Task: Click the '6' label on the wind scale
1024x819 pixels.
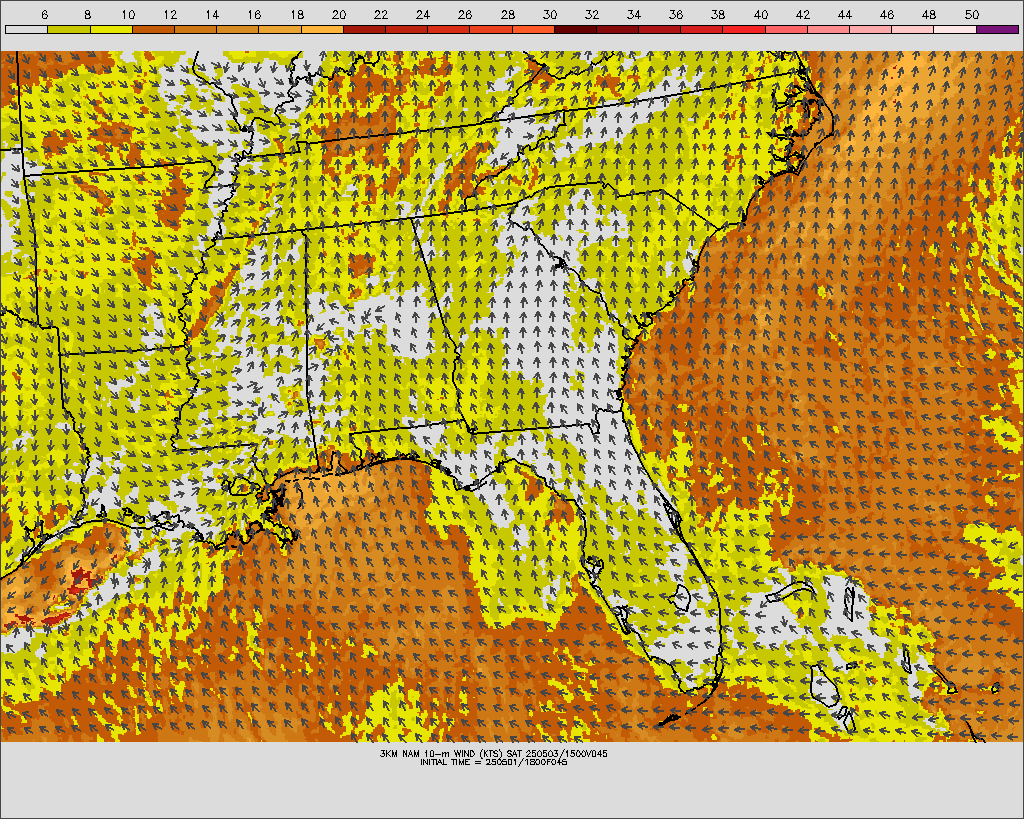Action: (x=44, y=14)
